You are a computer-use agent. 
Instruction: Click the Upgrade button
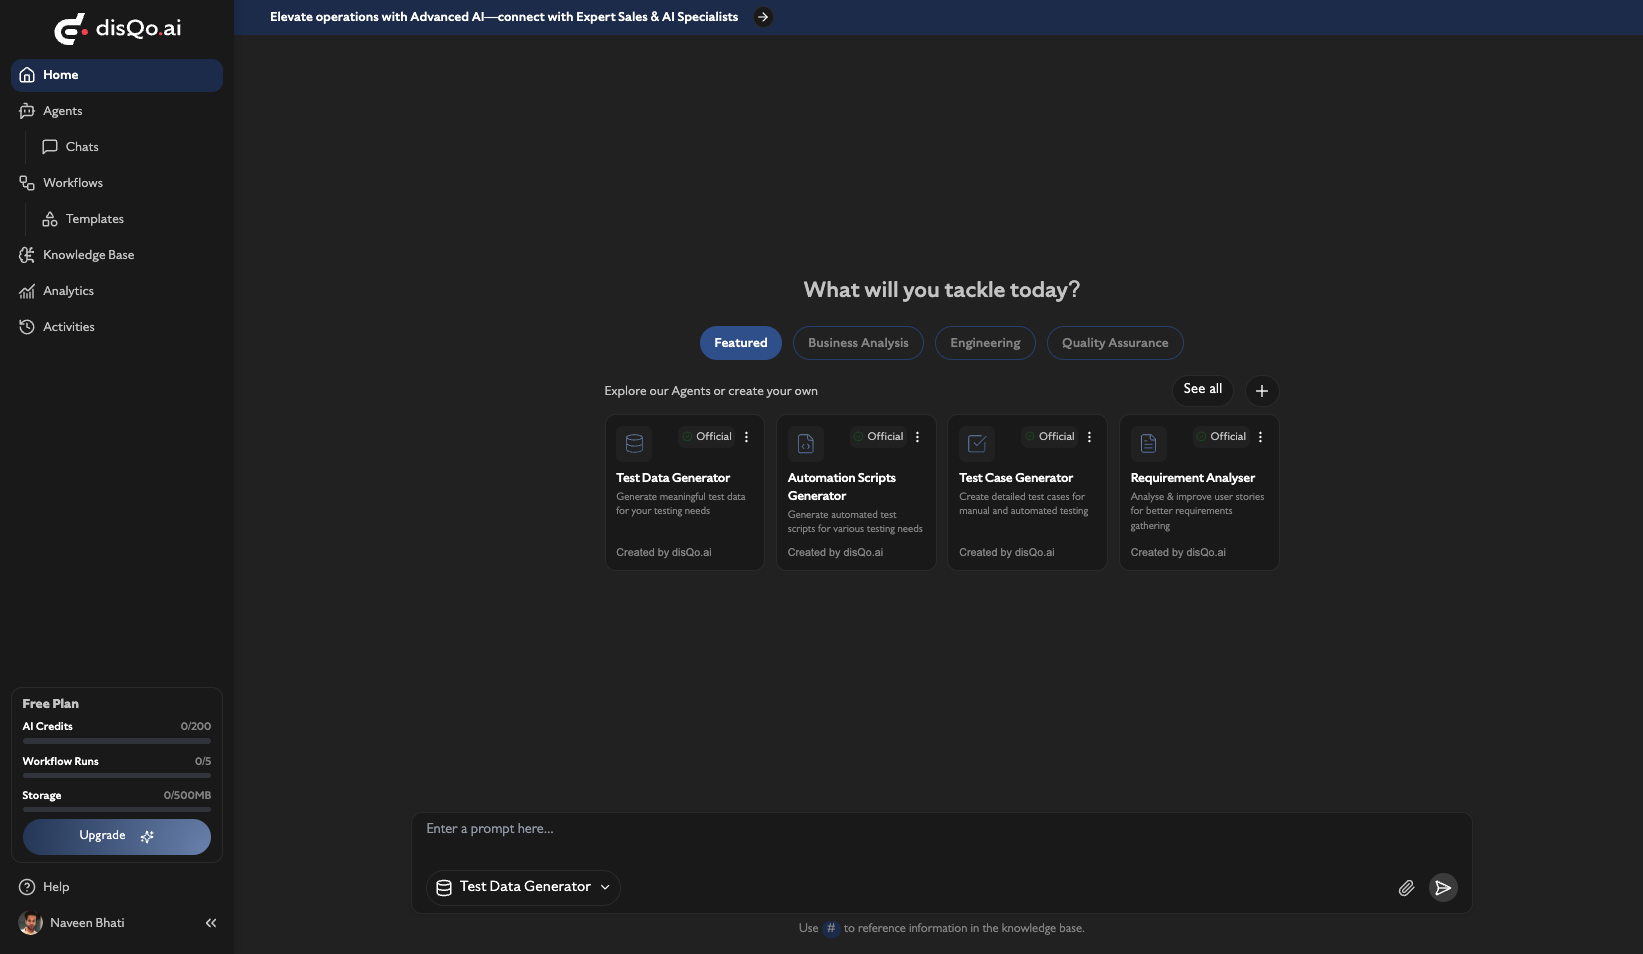116,836
